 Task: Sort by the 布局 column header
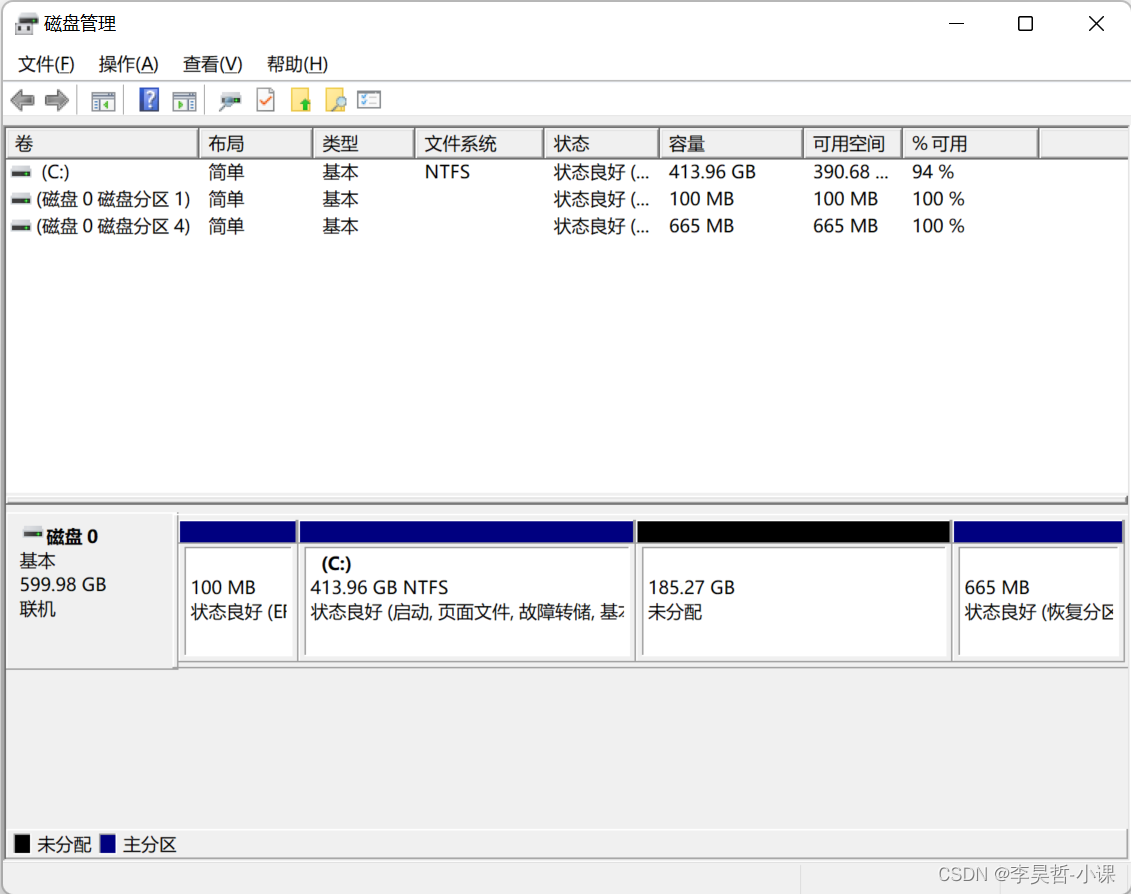[256, 144]
